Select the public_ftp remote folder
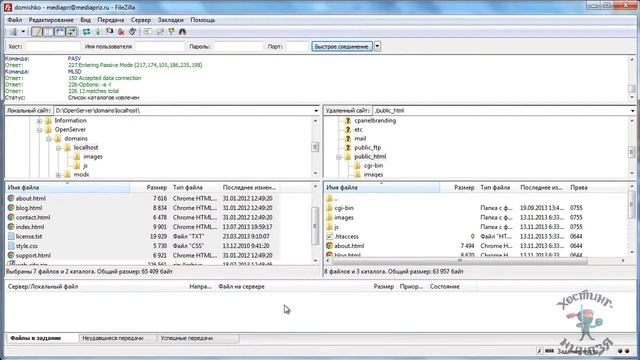 [367, 148]
